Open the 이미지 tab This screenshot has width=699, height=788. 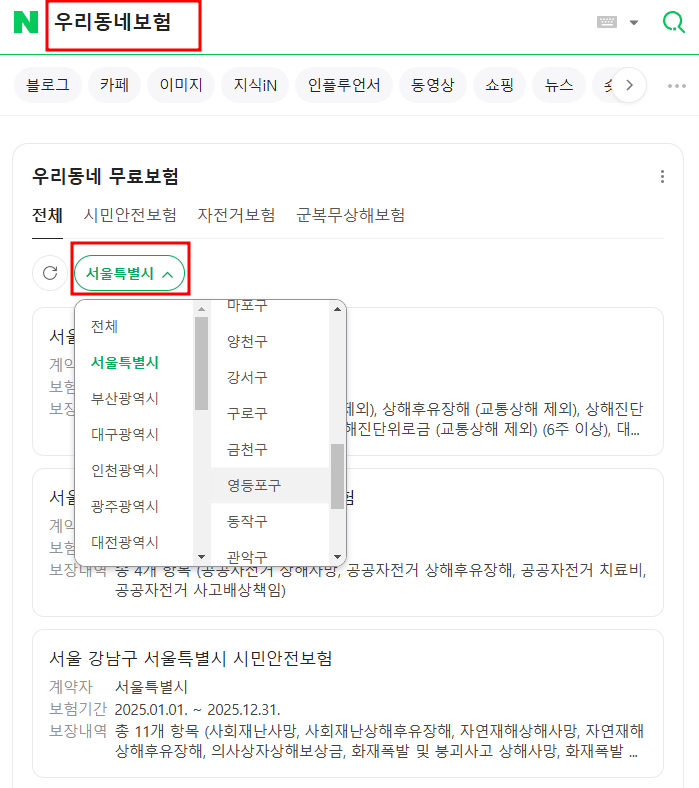tap(181, 85)
